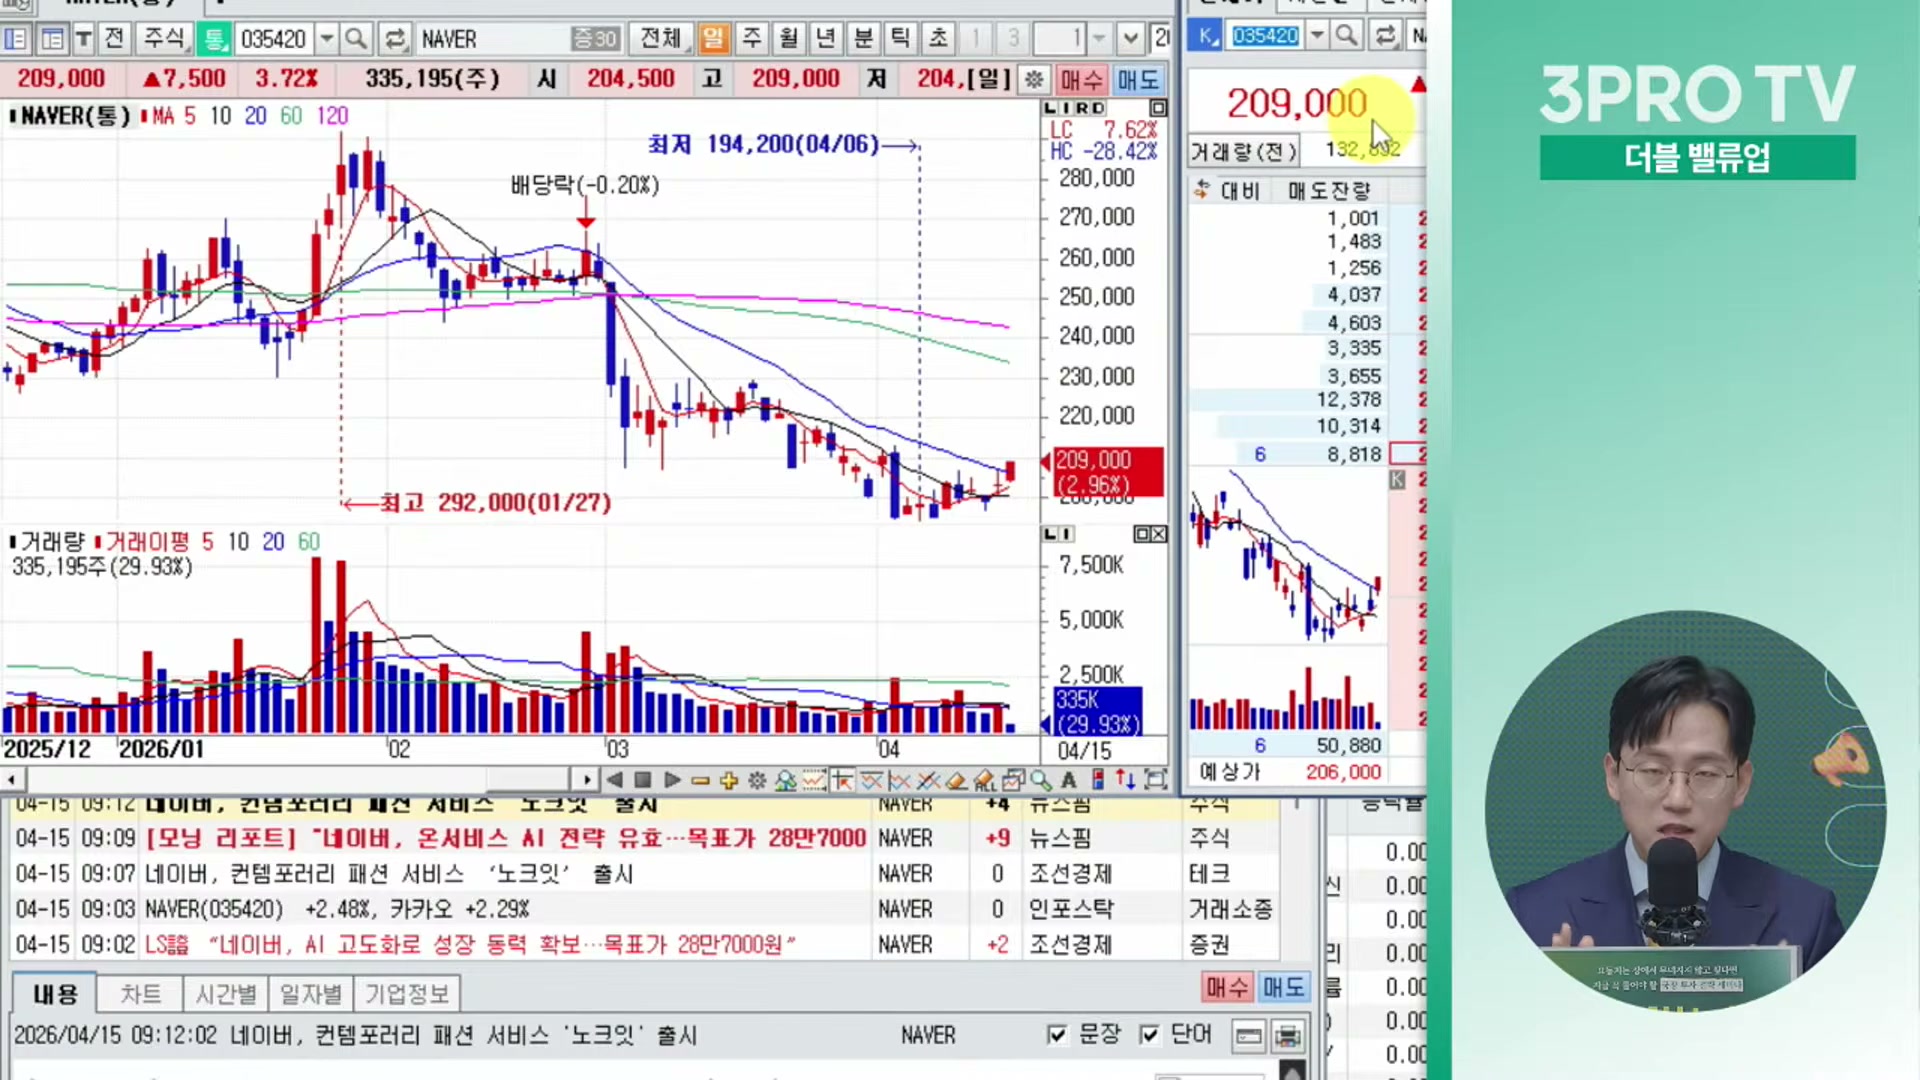Expand the stock code 035420 dropdown

327,39
